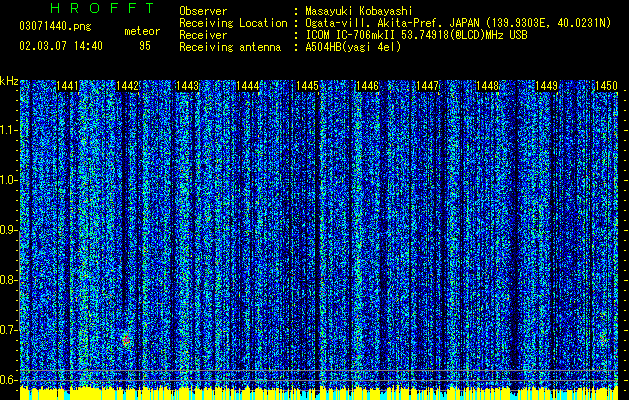Select the Ogata-vill. Akita-Pref. JAPAN location text
629x400 pixels.
point(458,23)
